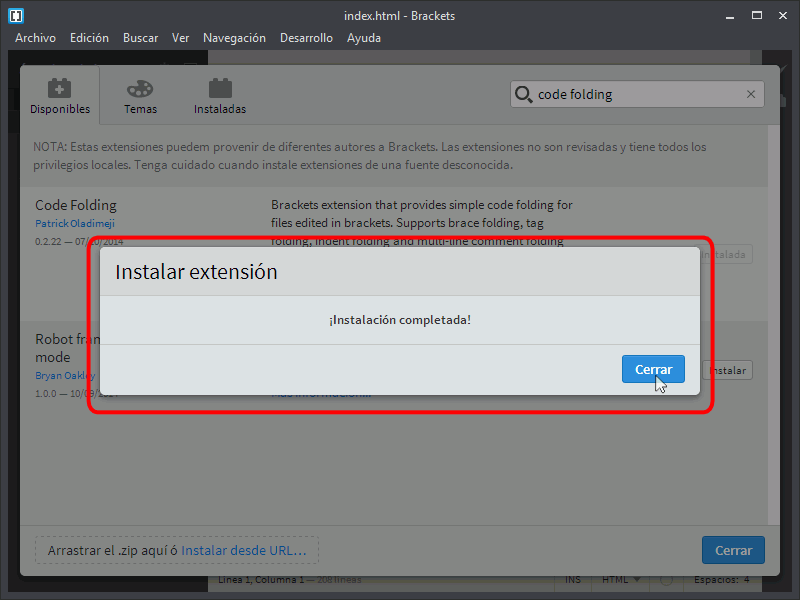Click the "Arrastrar el .zip aquí ó" drop zone
800x600 pixels.
177,550
